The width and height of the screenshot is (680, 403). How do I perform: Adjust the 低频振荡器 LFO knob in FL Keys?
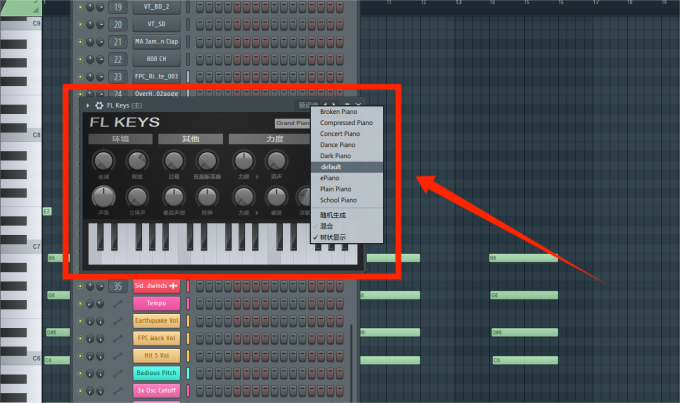207,161
